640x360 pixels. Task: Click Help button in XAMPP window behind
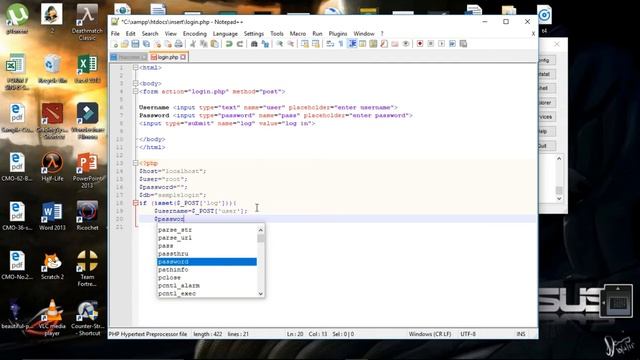pos(547,131)
